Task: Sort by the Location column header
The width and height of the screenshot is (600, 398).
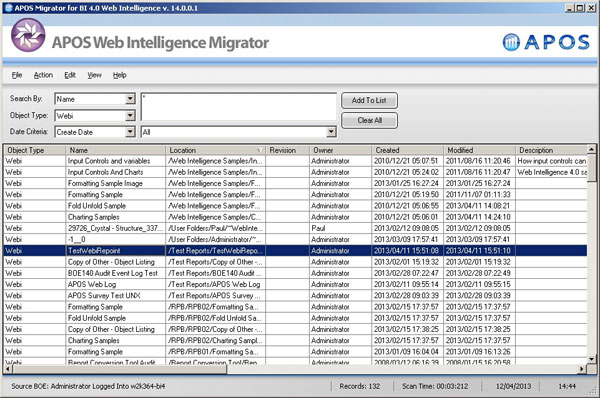Action: (x=216, y=150)
